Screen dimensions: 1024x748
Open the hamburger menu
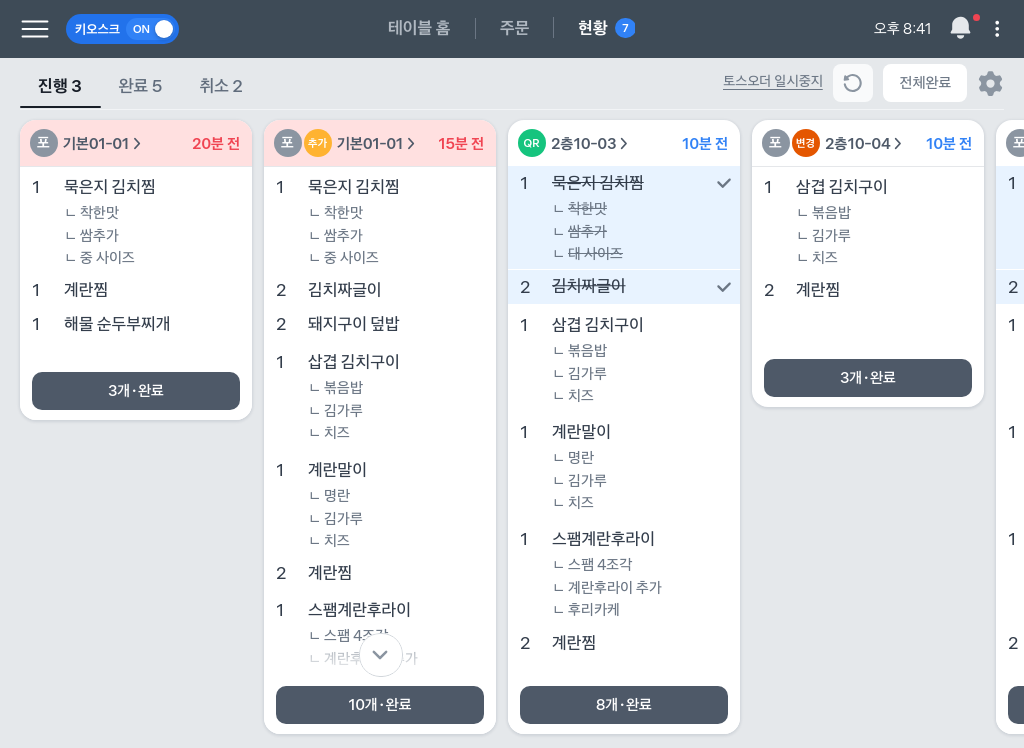[35, 28]
